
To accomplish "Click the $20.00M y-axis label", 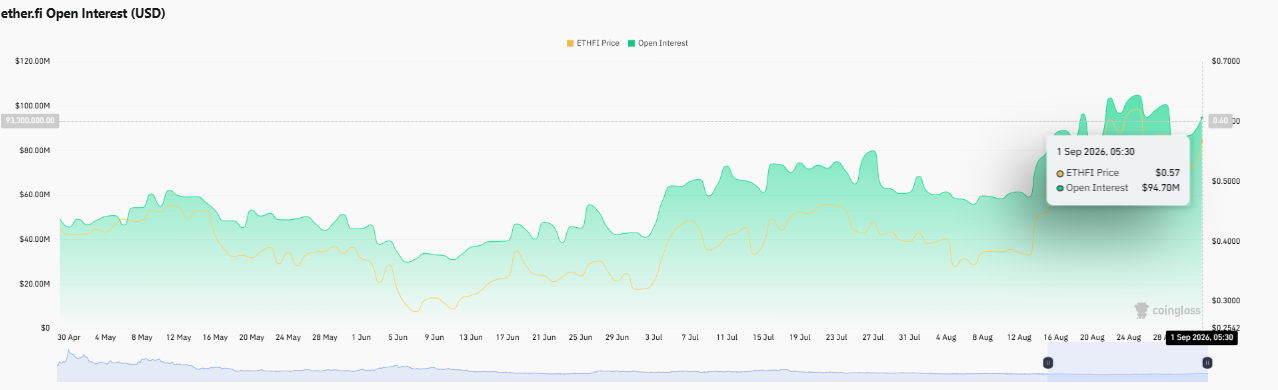I will [34, 284].
